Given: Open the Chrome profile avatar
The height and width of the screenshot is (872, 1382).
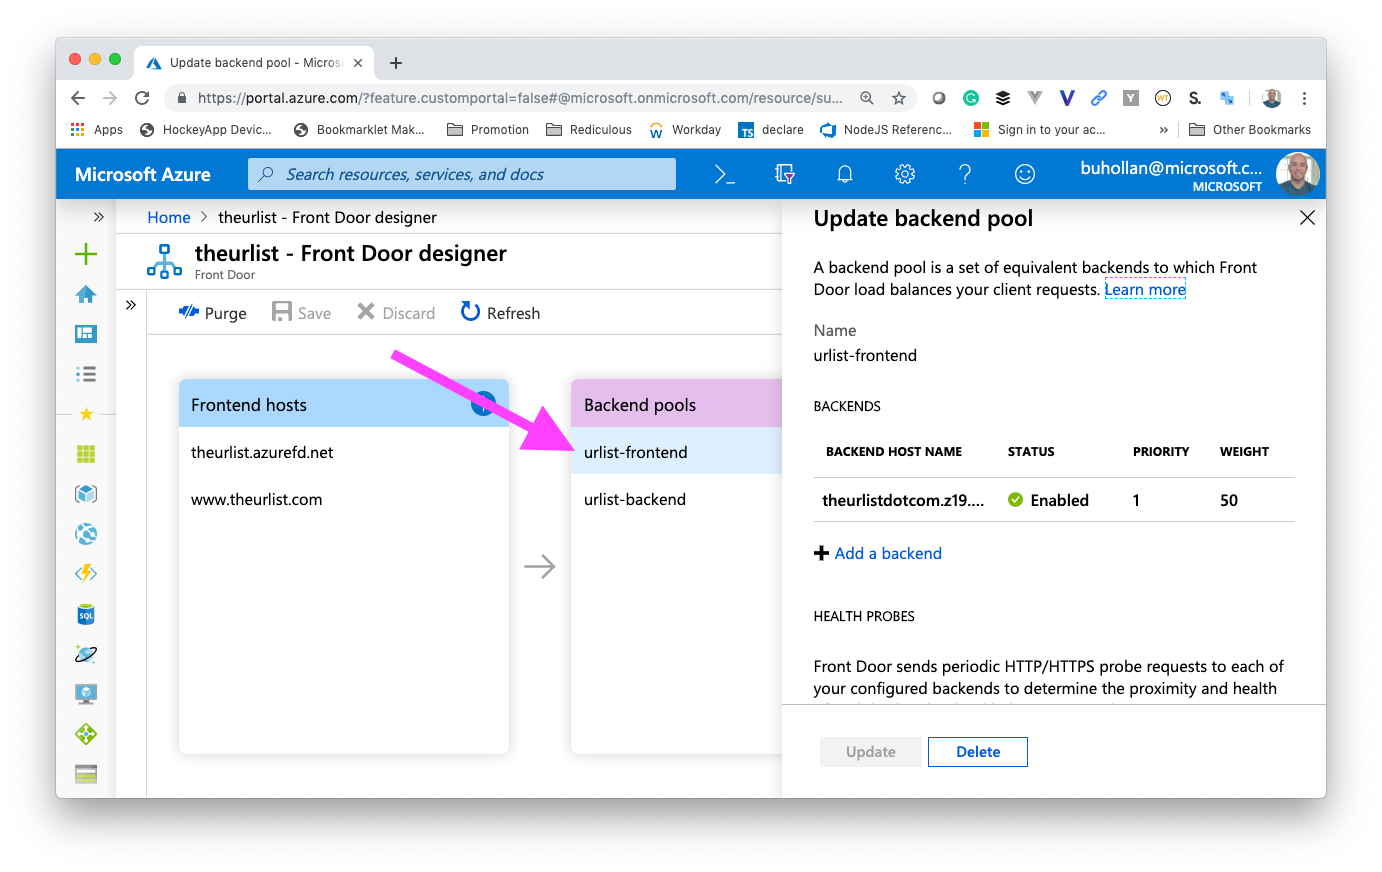Looking at the screenshot, I should [x=1272, y=98].
